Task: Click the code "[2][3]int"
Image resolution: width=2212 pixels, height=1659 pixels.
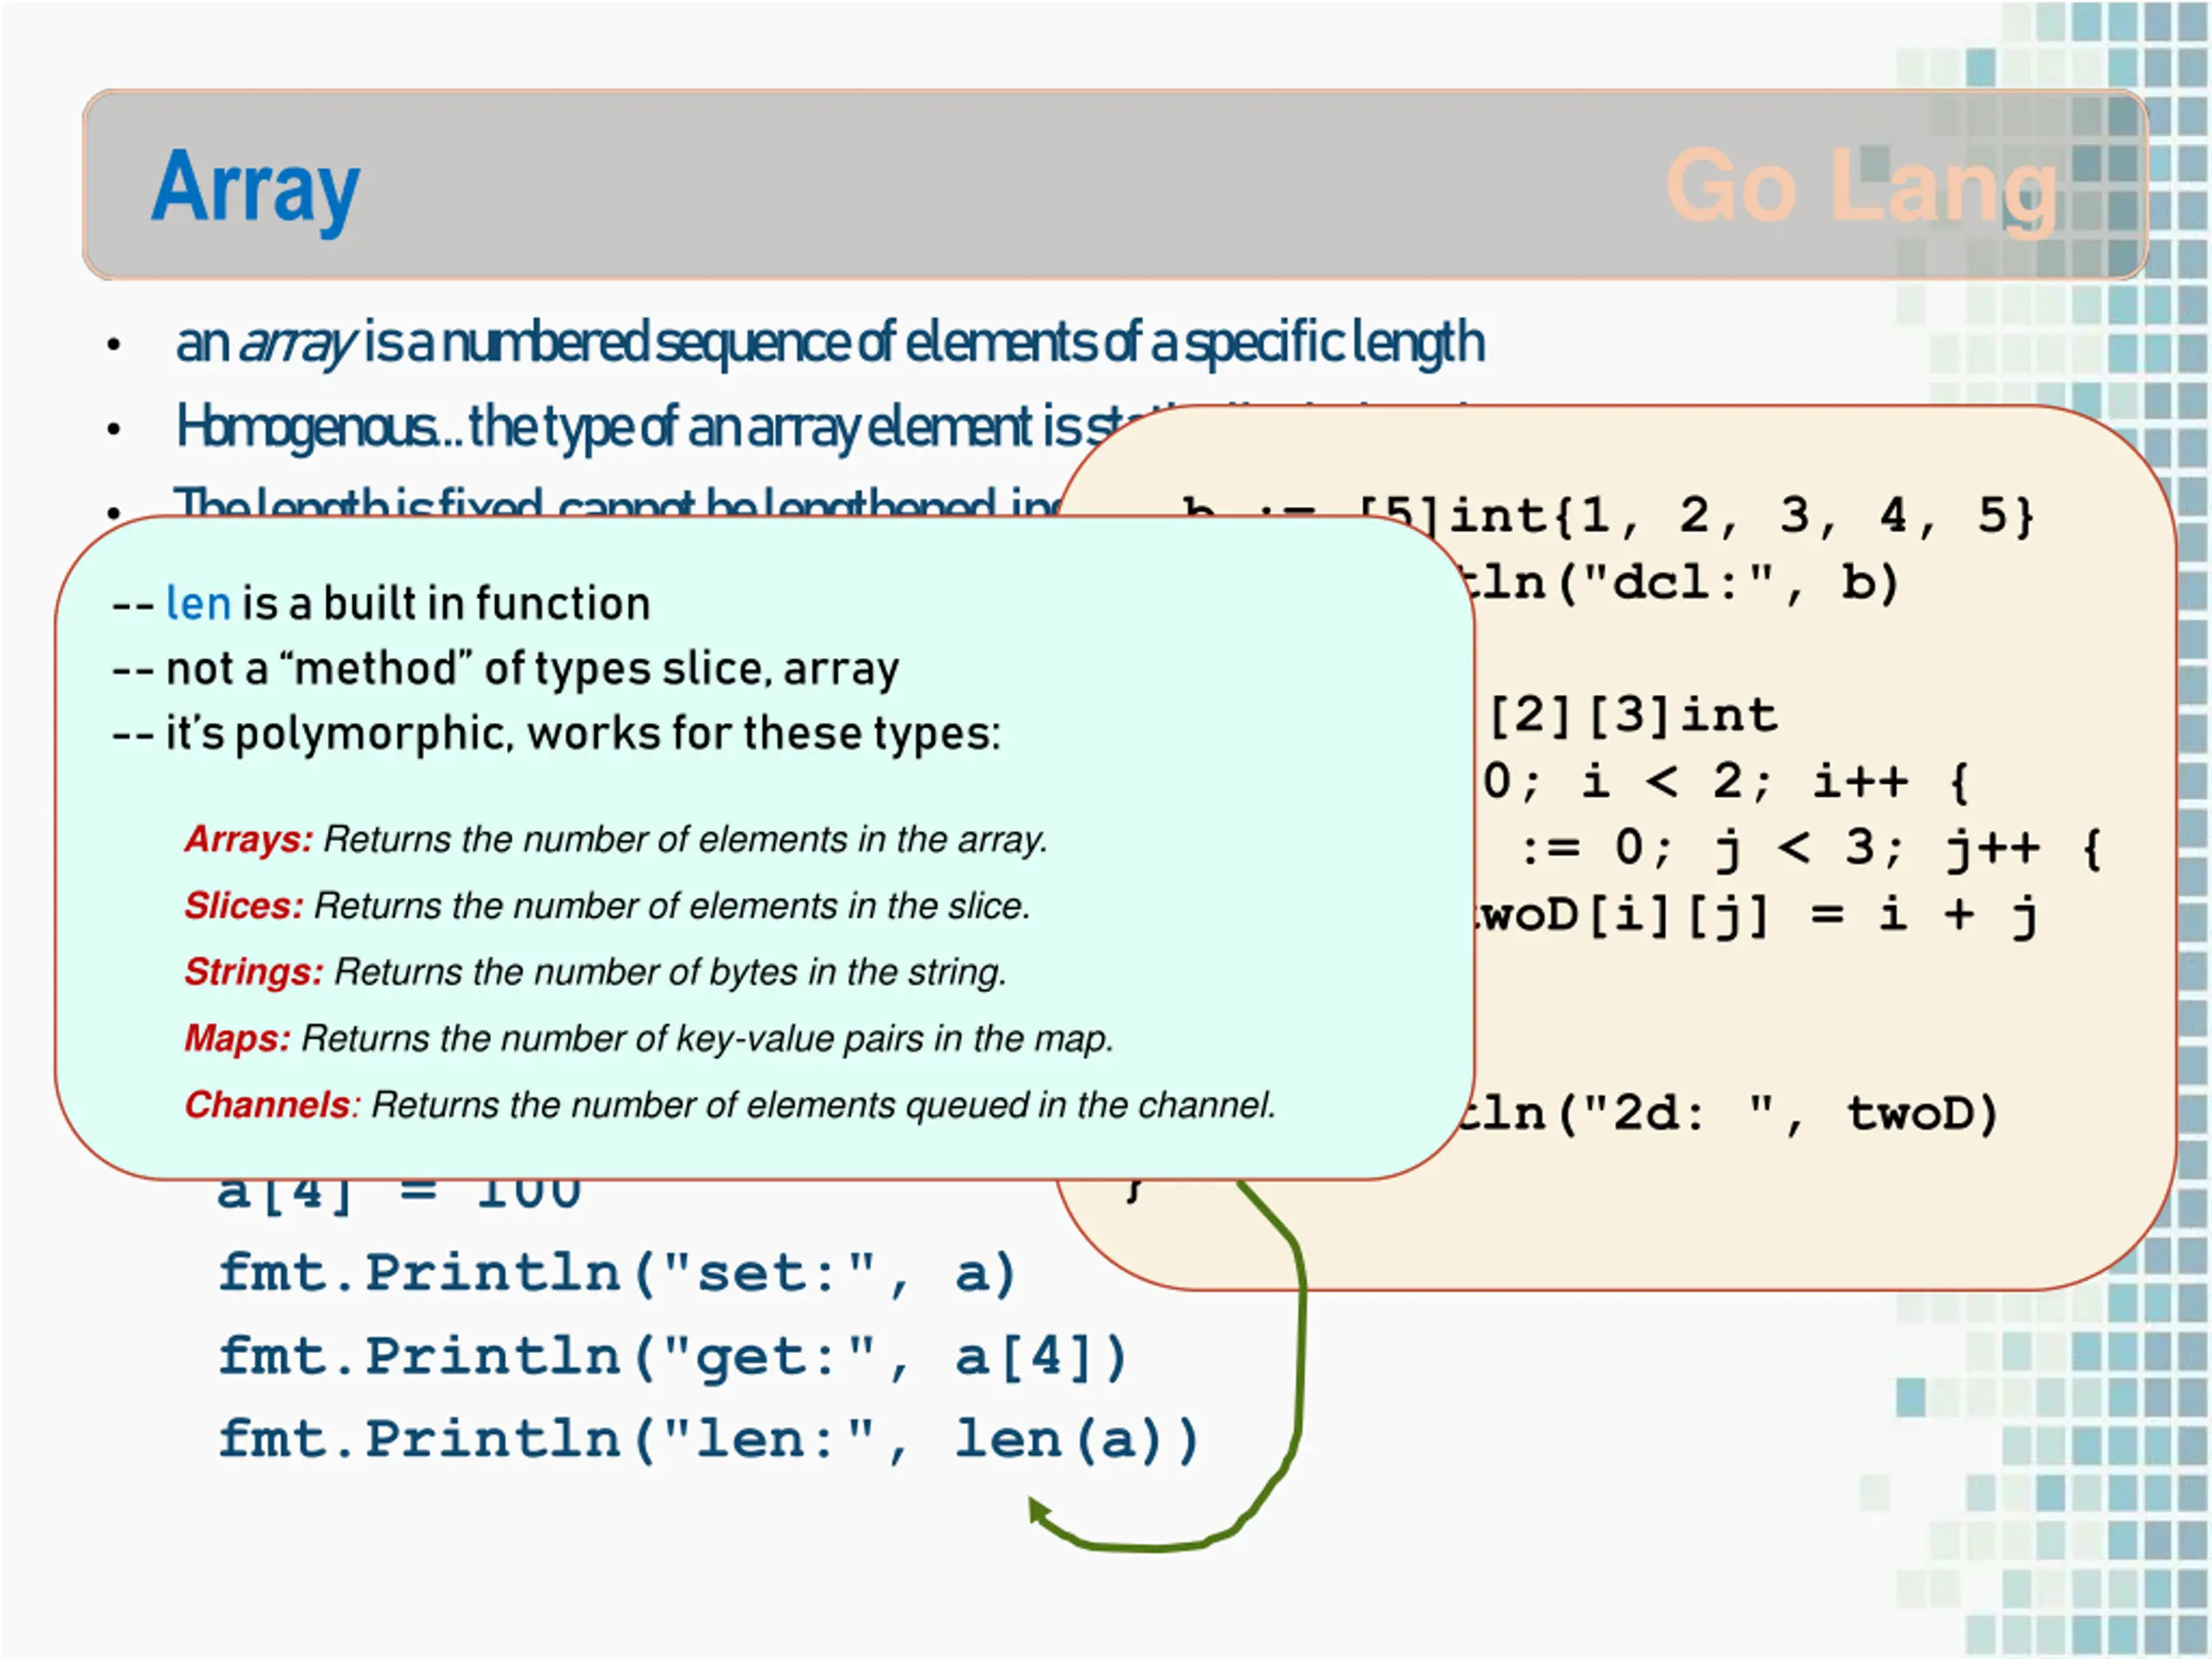Action: point(1634,716)
